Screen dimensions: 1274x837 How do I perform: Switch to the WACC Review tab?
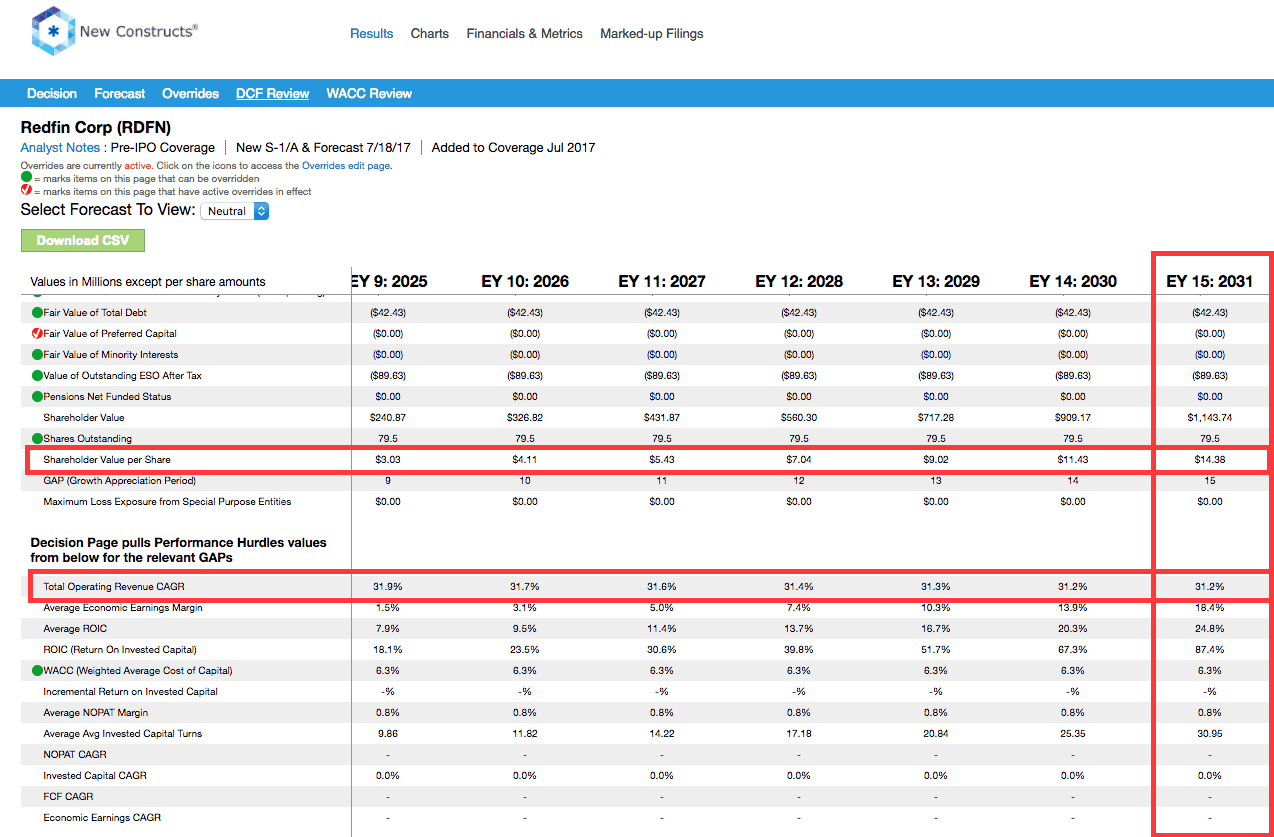click(369, 93)
